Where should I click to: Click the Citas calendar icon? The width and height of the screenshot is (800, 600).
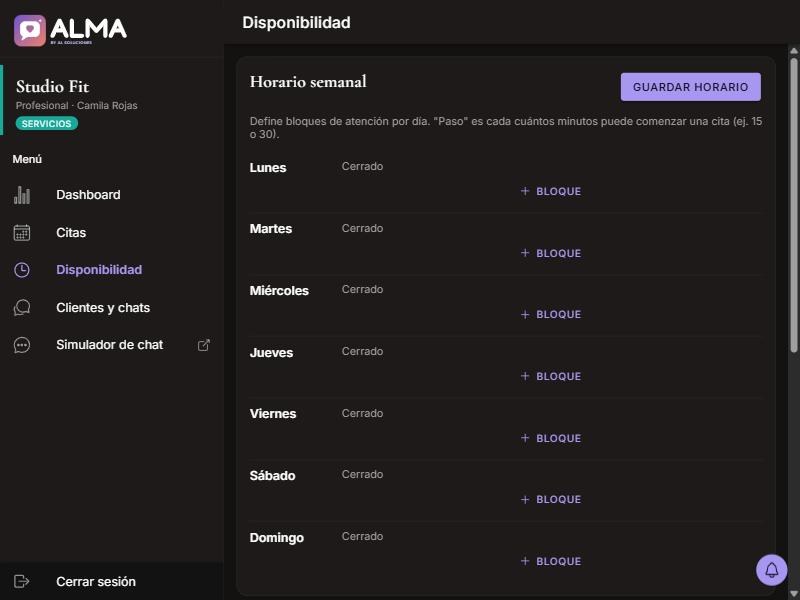(21, 233)
